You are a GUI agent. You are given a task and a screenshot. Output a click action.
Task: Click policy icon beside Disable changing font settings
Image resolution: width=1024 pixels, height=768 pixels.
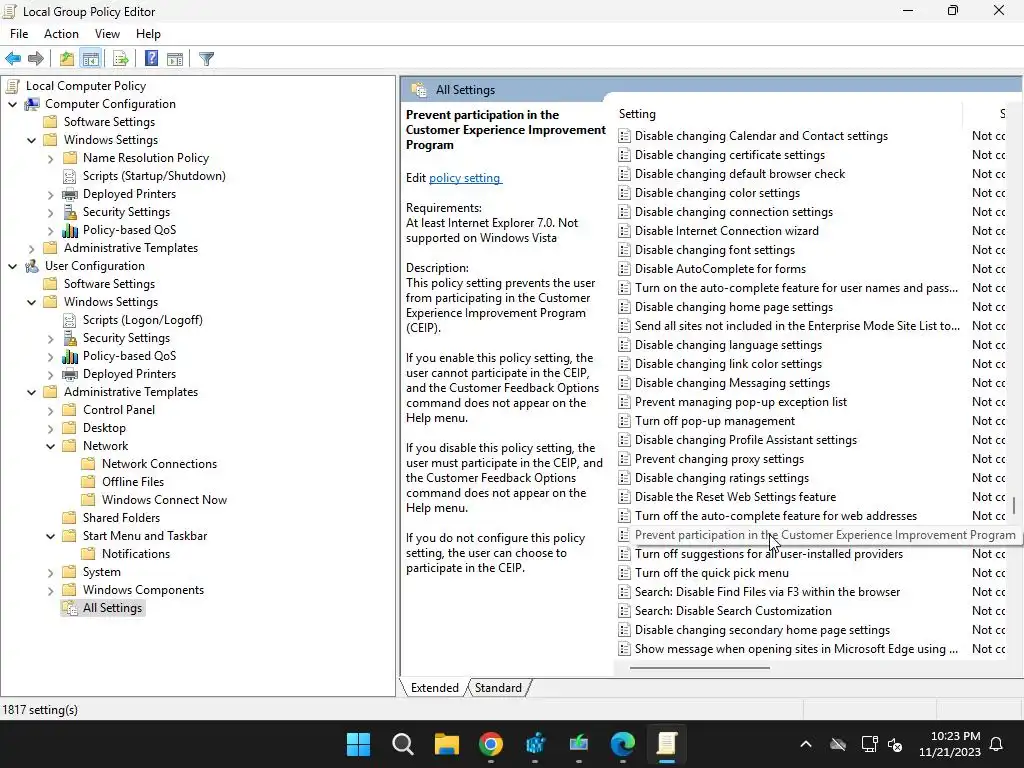click(624, 250)
